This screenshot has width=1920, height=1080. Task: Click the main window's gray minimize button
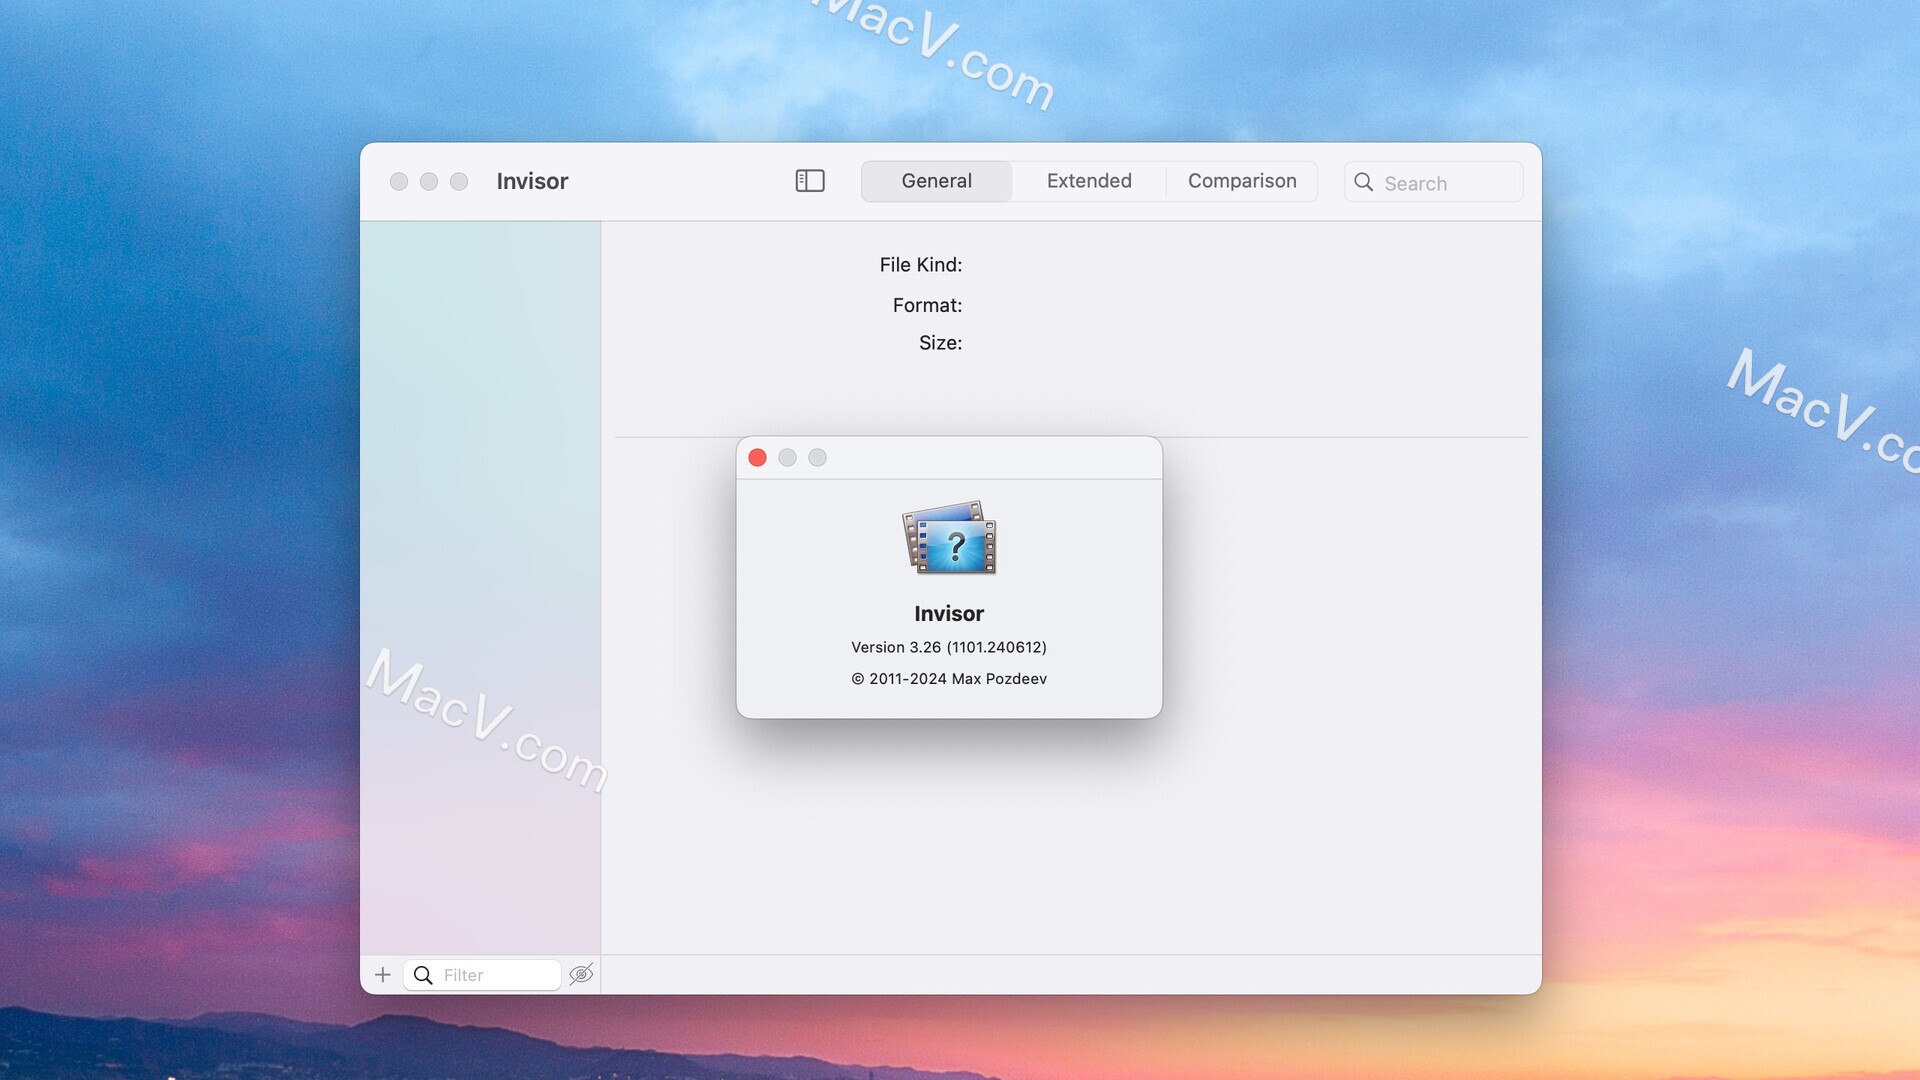pyautogui.click(x=429, y=181)
